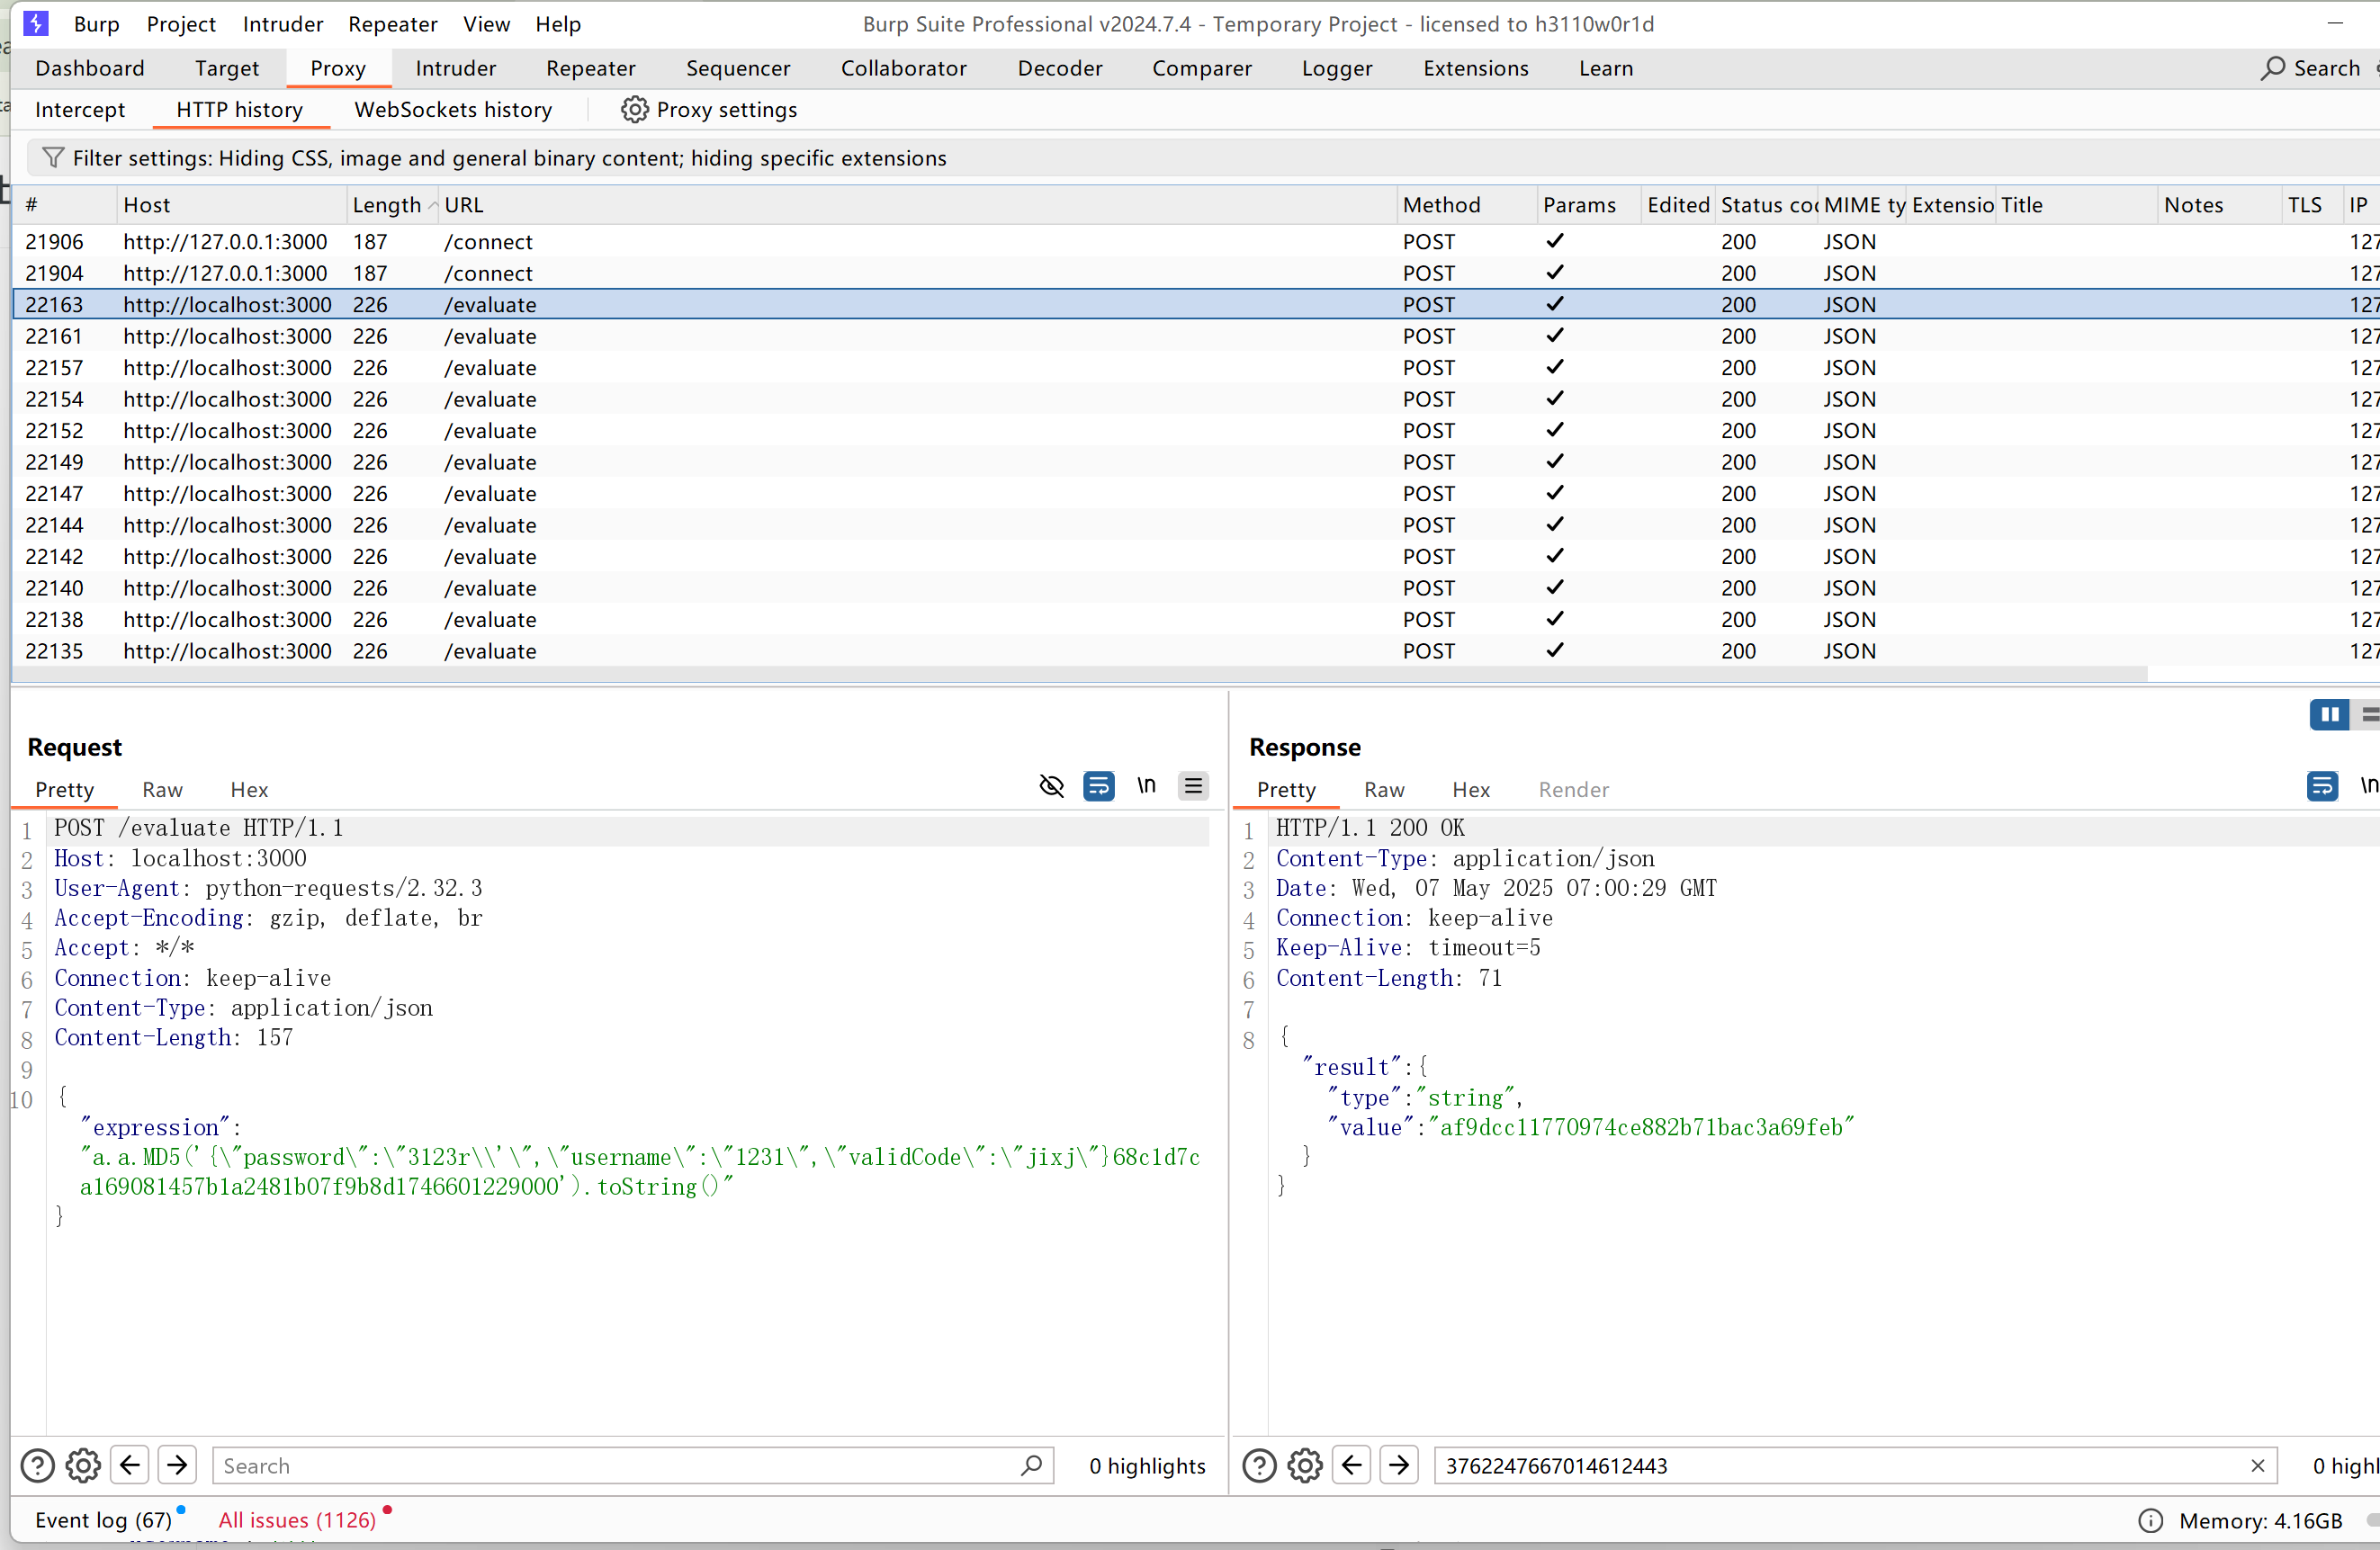
Task: Toggle request line-wrap button
Action: point(1098,787)
